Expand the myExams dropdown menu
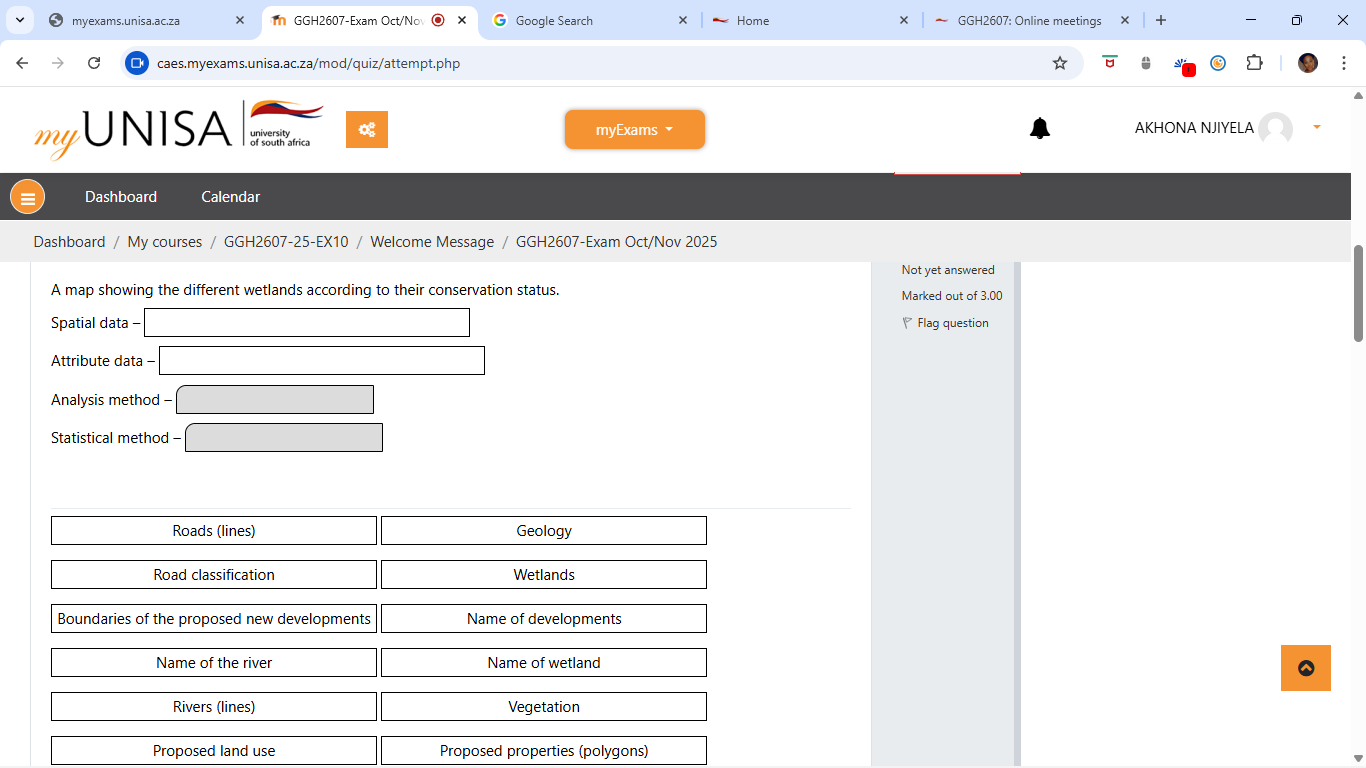 coord(635,130)
